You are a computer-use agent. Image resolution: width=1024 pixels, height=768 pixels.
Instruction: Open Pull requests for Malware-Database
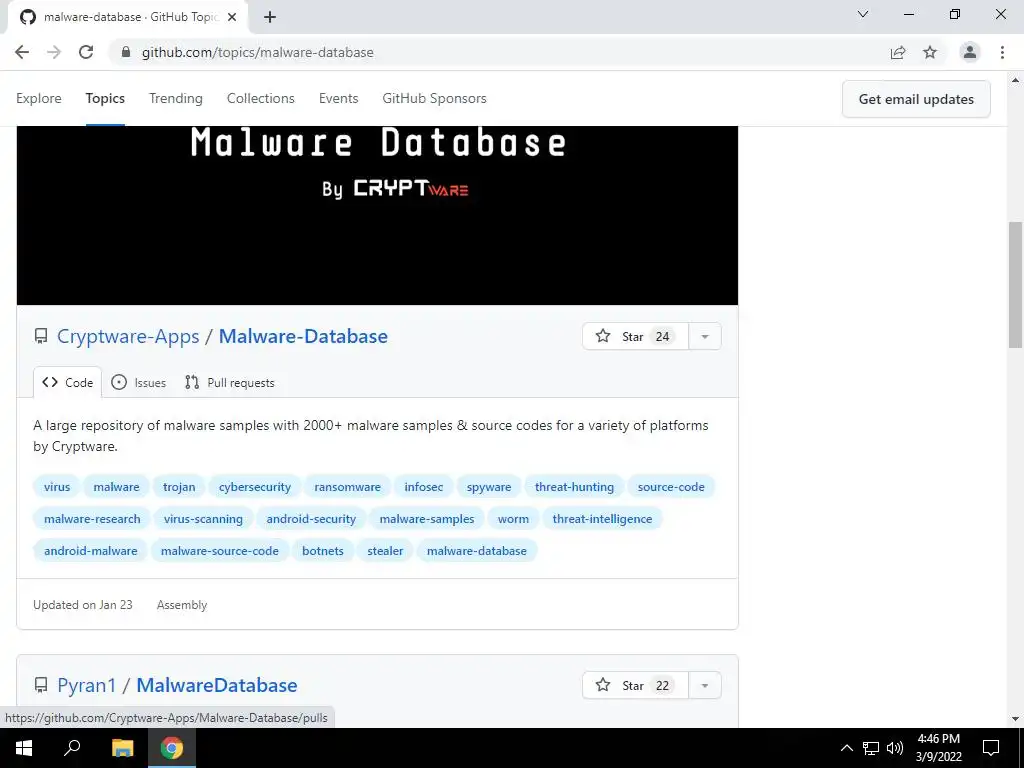click(x=229, y=383)
